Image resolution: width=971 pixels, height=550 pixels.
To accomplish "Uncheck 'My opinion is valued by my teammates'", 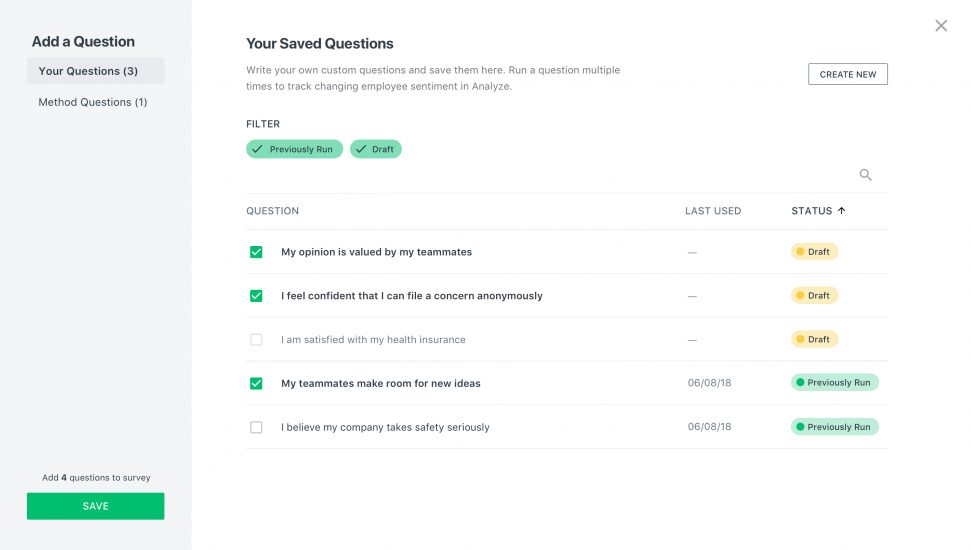I will coord(256,252).
